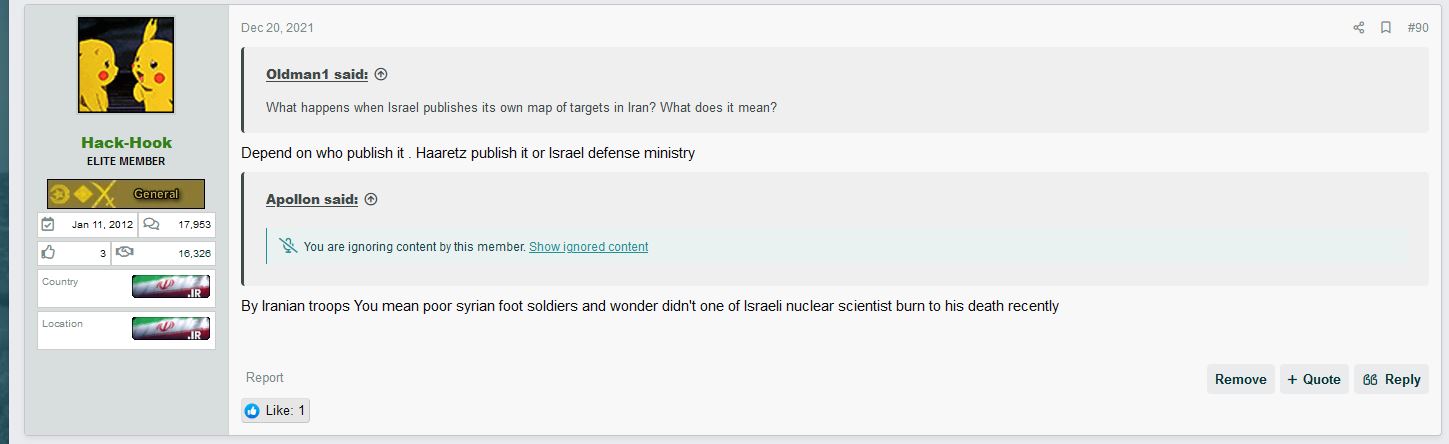Click the share post icon
The width and height of the screenshot is (1449, 444).
pos(1358,28)
